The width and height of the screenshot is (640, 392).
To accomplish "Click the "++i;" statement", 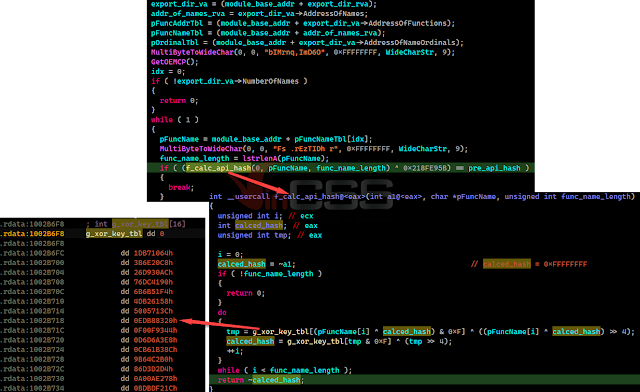I will [235, 351].
